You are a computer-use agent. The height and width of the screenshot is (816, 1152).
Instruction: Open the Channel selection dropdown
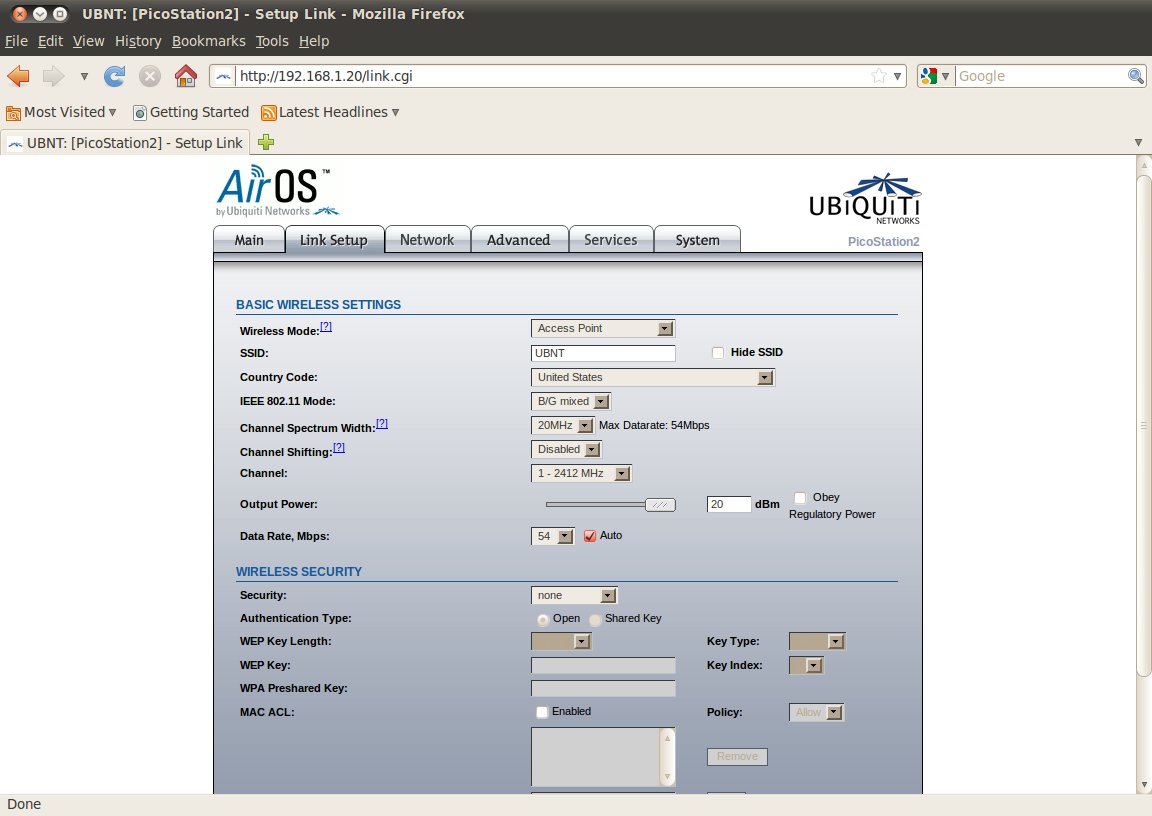(581, 473)
